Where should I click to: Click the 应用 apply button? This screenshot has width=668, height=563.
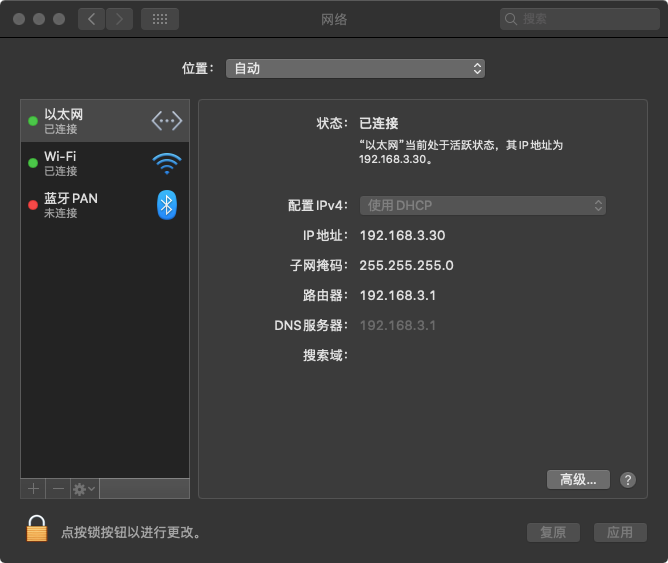tap(620, 532)
